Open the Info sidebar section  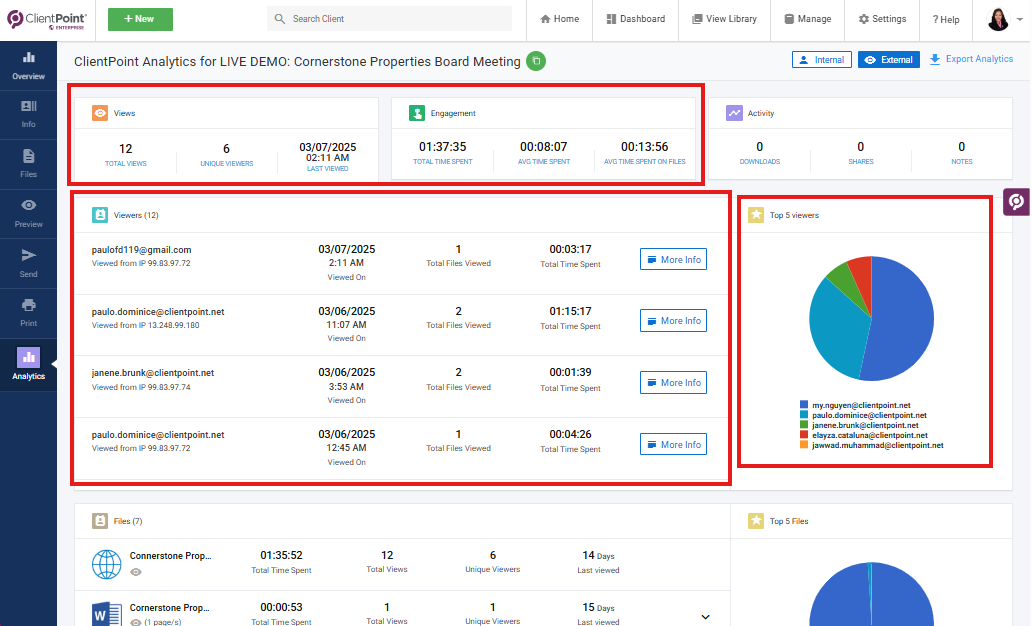[28, 114]
